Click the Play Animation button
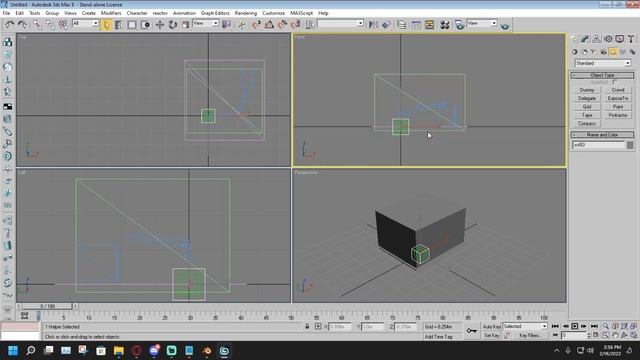 (x=574, y=326)
